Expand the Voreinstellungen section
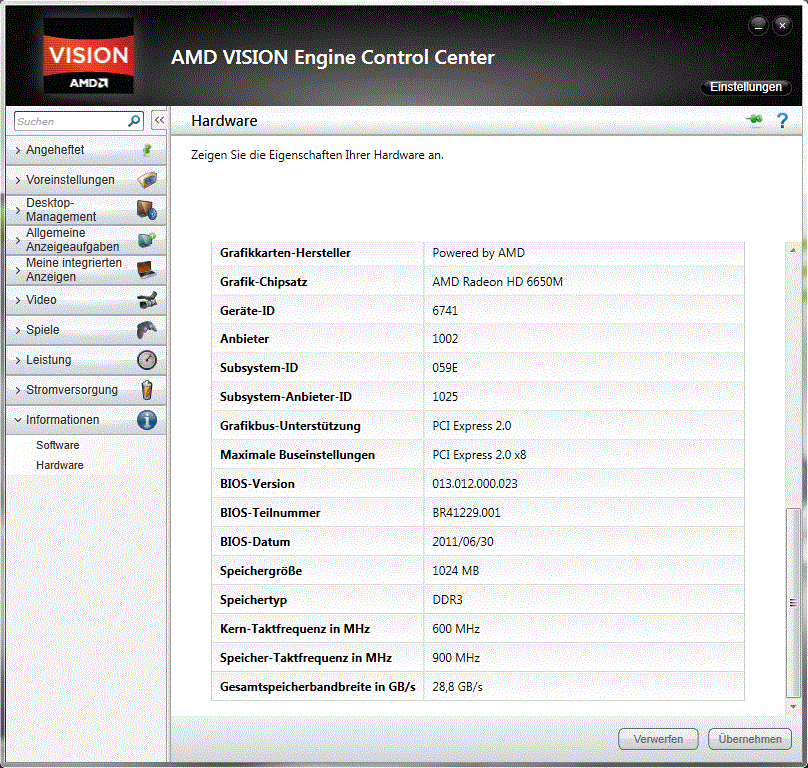 (x=86, y=180)
